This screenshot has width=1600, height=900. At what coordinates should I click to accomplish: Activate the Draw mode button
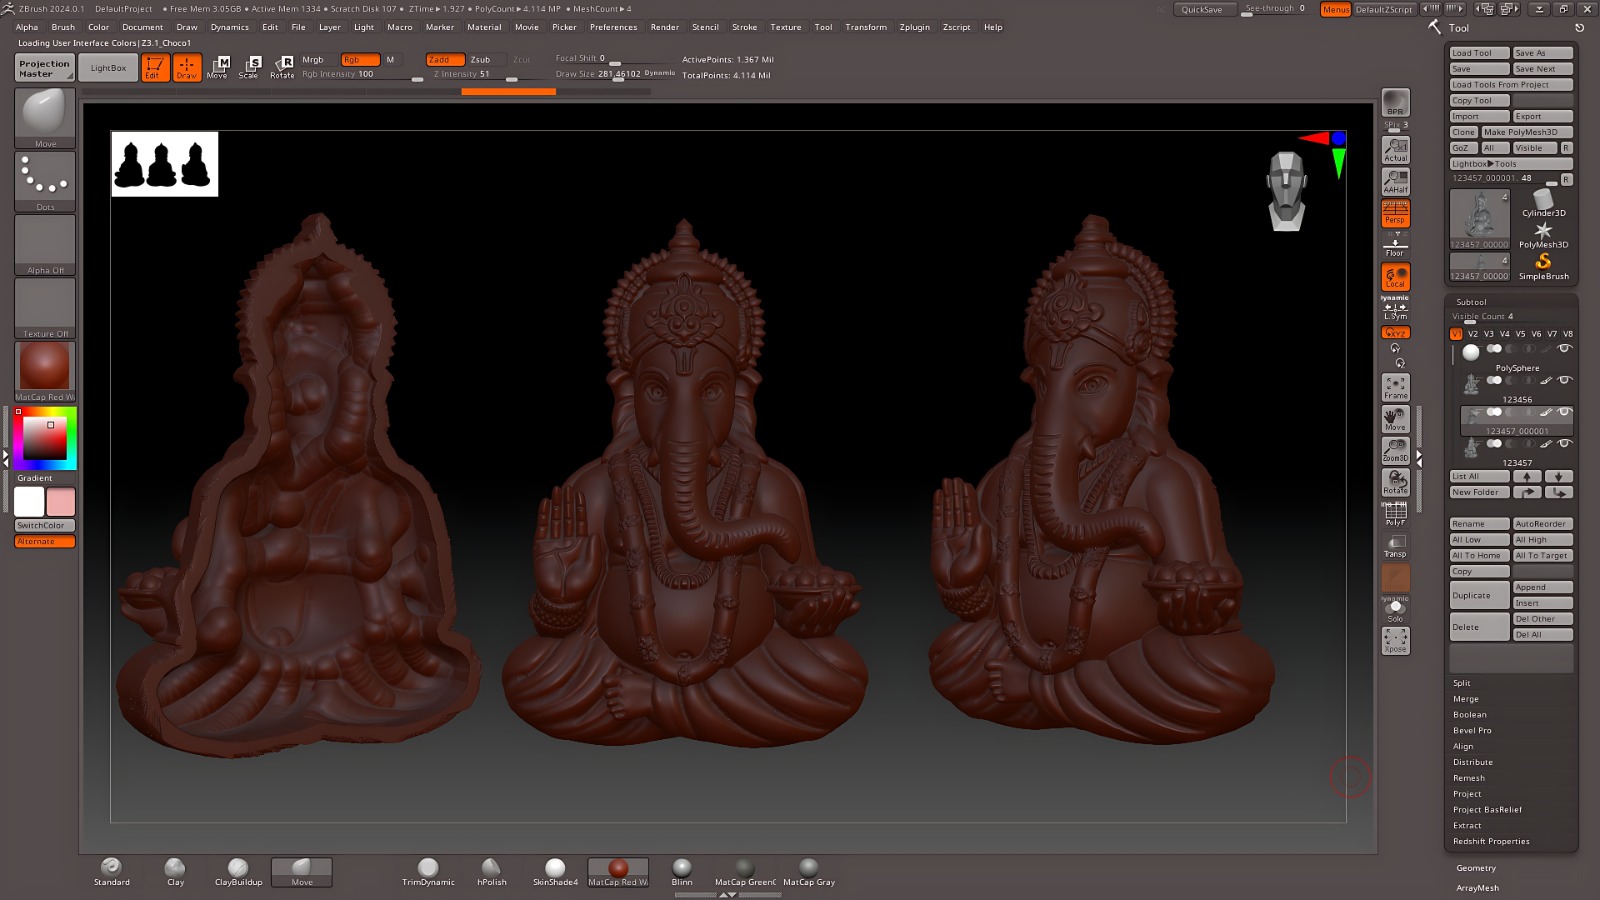pyautogui.click(x=187, y=67)
